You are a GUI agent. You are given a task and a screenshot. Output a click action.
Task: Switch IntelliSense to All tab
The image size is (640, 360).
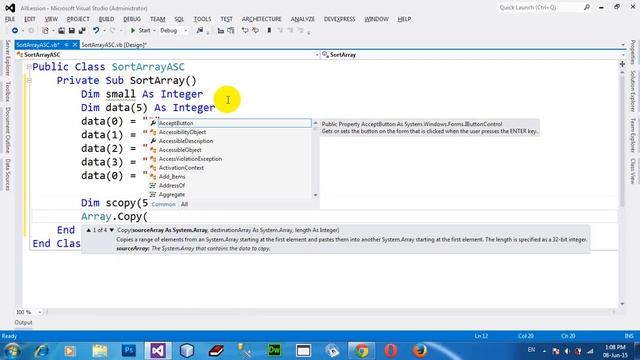pos(184,204)
